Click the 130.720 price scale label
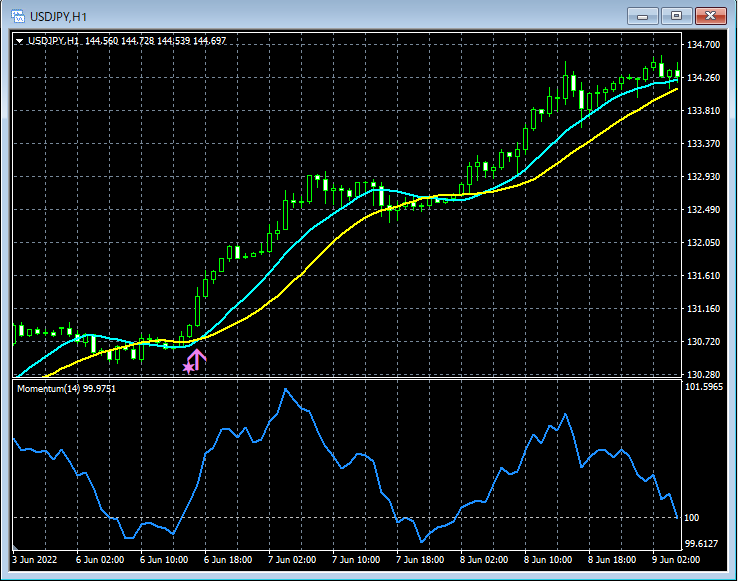Image resolution: width=739 pixels, height=581 pixels. 704,342
